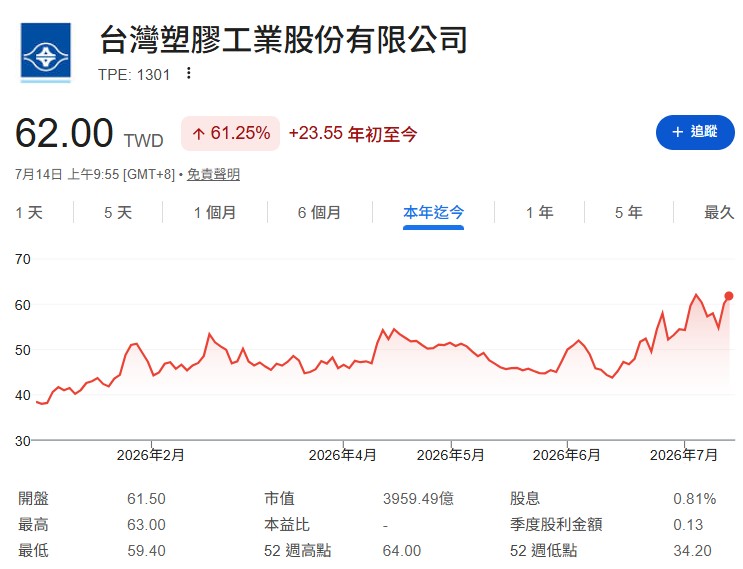
Task: Click the ticker text TPE: 1301
Action: pyautogui.click(x=134, y=75)
